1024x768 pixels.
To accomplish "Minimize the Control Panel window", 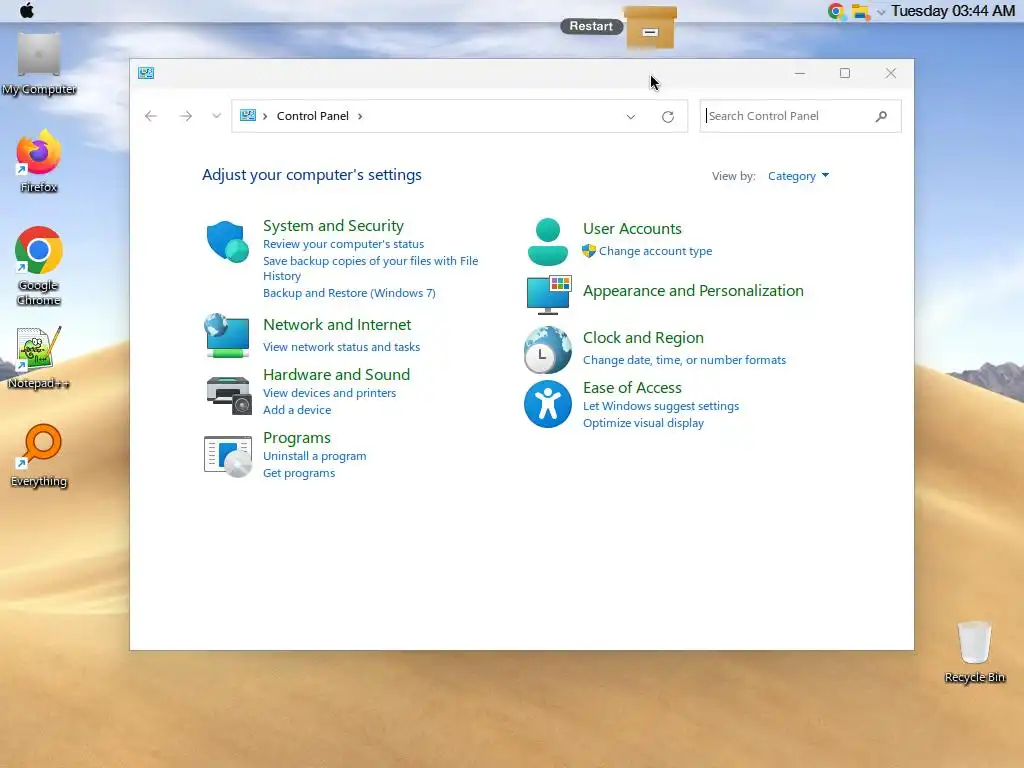I will (799, 73).
